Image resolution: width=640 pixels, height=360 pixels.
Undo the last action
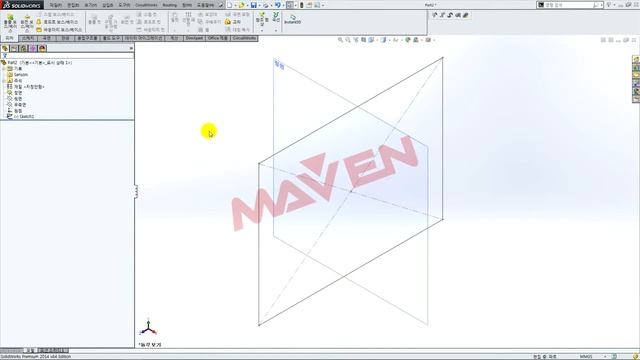(x=278, y=5)
